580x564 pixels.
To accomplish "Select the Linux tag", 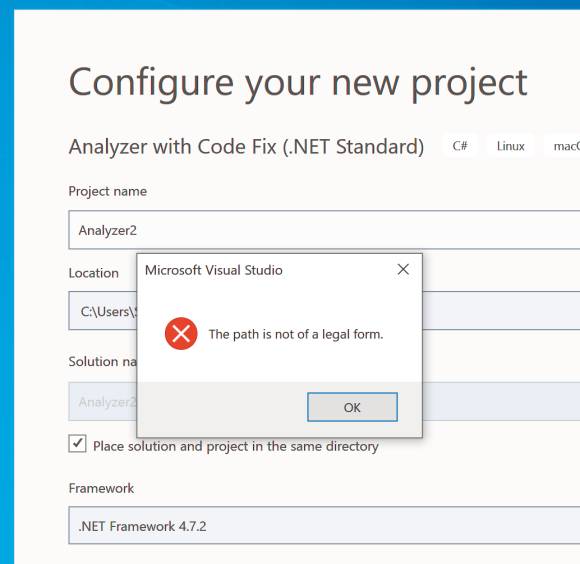I will point(510,146).
